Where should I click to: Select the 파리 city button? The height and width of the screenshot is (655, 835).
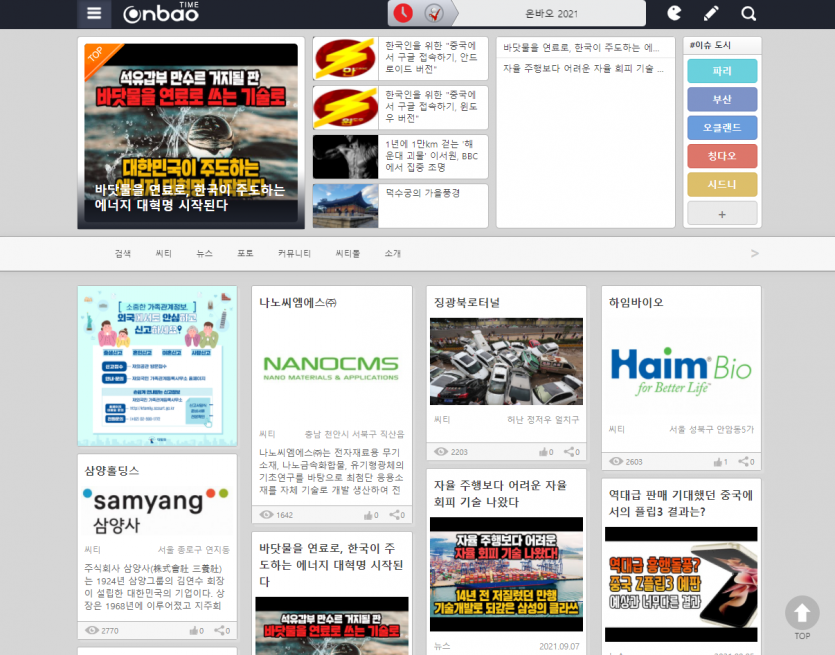[x=722, y=72]
